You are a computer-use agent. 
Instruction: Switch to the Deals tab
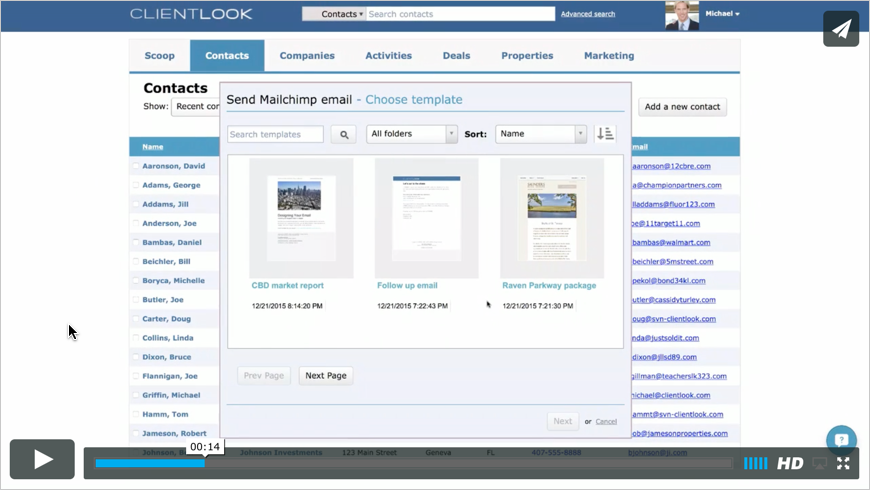point(456,55)
